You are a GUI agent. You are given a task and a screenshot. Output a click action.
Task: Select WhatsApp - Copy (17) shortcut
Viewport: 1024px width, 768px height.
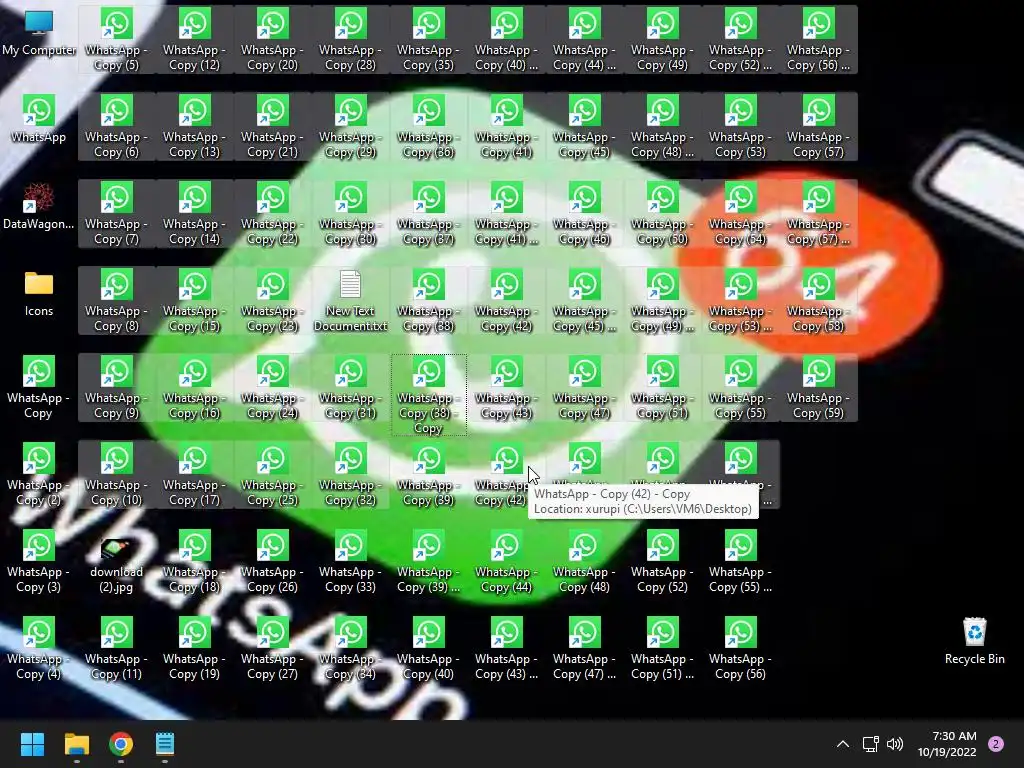(x=194, y=475)
